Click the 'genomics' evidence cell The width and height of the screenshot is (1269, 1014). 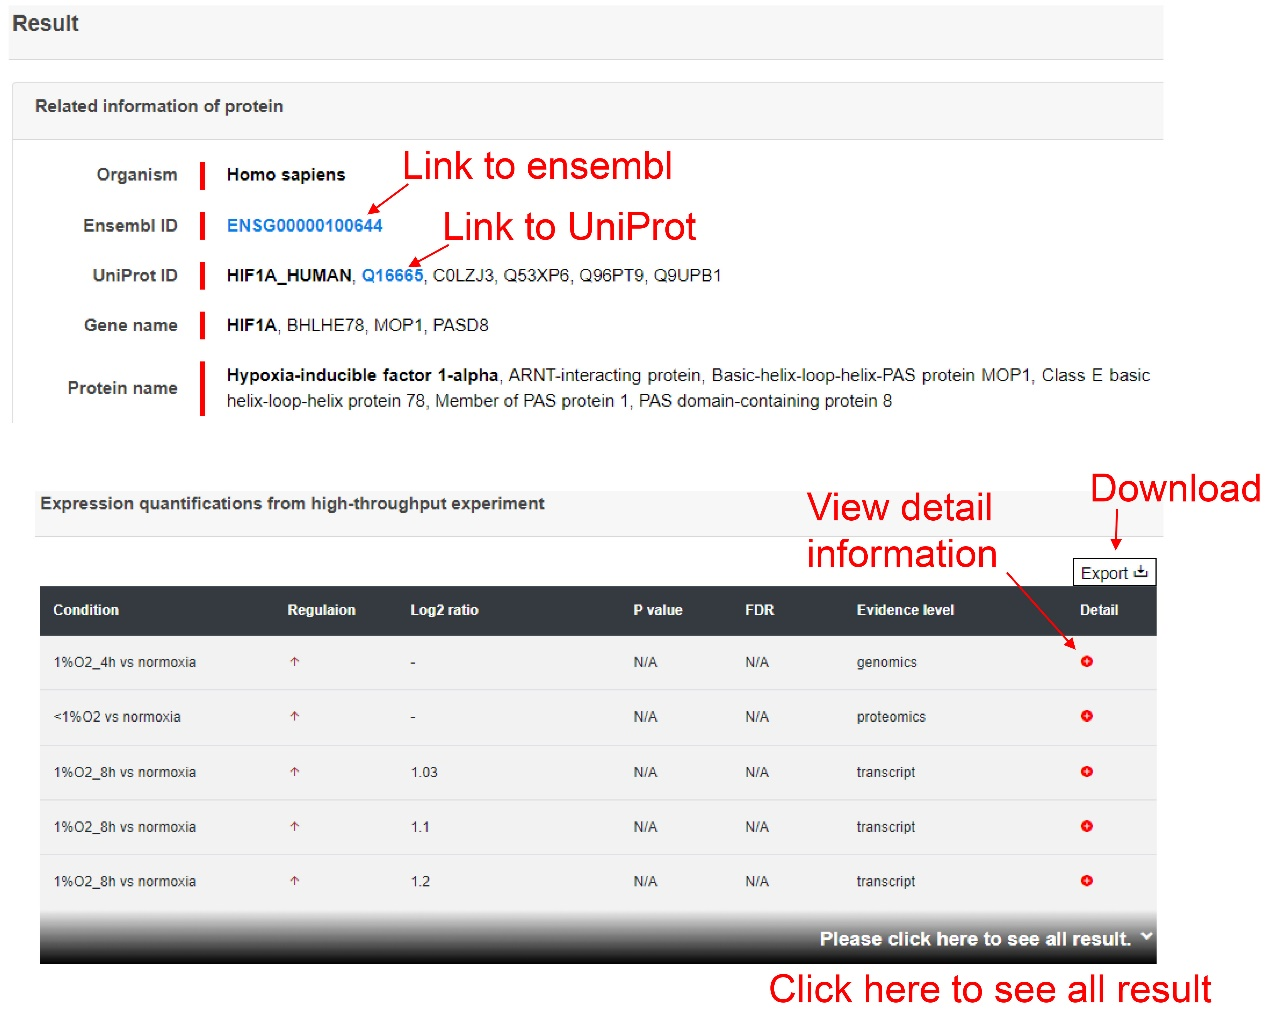[x=886, y=662]
